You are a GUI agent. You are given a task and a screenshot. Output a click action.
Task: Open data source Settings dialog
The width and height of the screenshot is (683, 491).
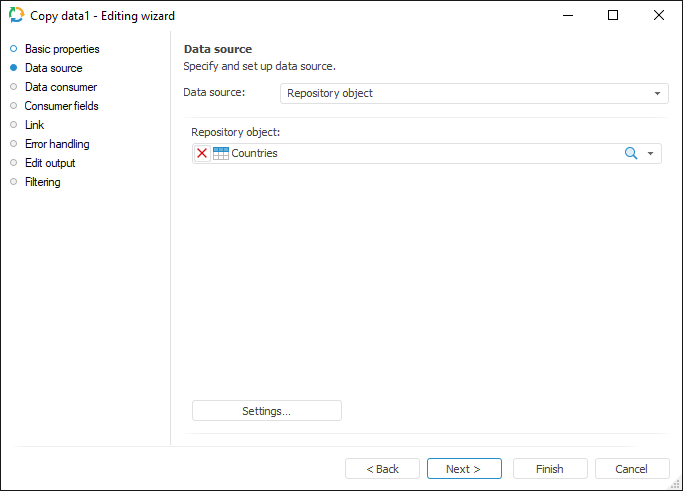[267, 411]
